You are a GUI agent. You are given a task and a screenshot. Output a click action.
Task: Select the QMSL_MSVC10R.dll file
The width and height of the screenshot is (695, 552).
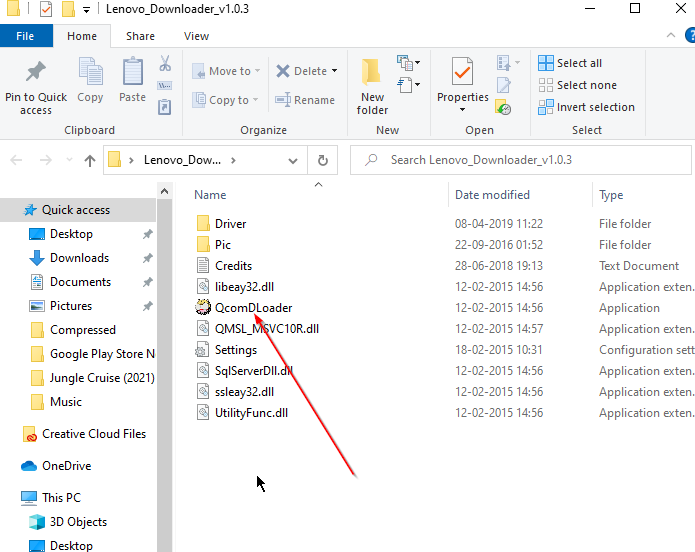pyautogui.click(x=267, y=329)
